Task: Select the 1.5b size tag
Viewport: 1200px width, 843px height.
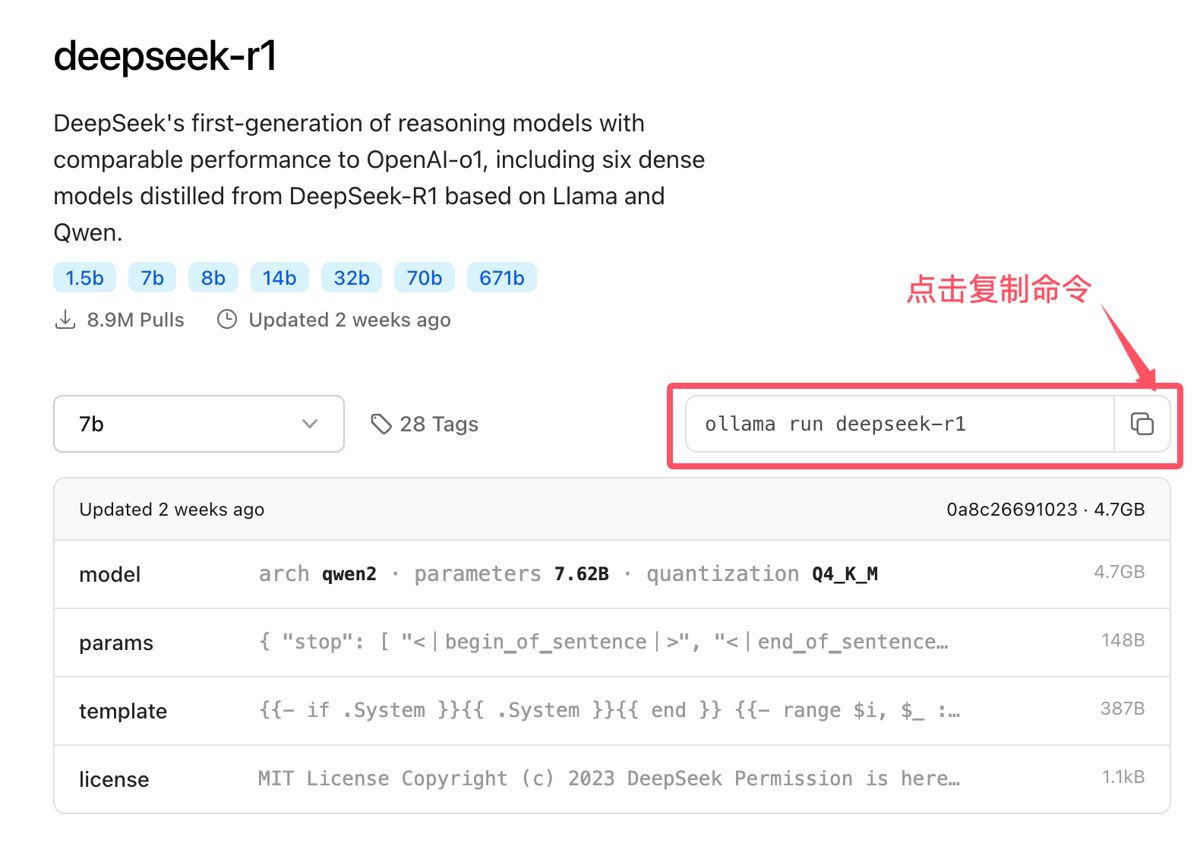Action: tap(85, 278)
